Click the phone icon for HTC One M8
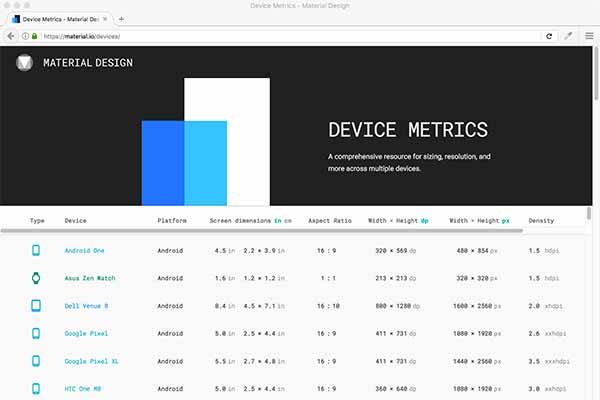The height and width of the screenshot is (400, 600). [36, 389]
